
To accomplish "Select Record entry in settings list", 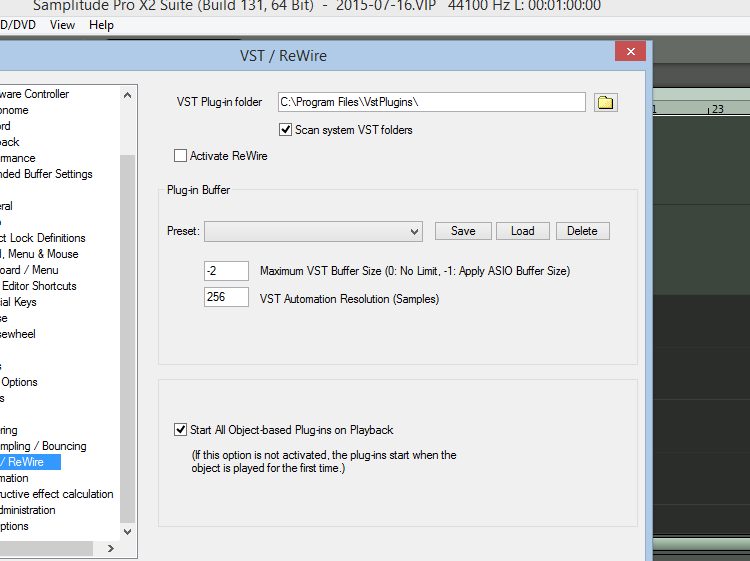I will [x=5, y=126].
